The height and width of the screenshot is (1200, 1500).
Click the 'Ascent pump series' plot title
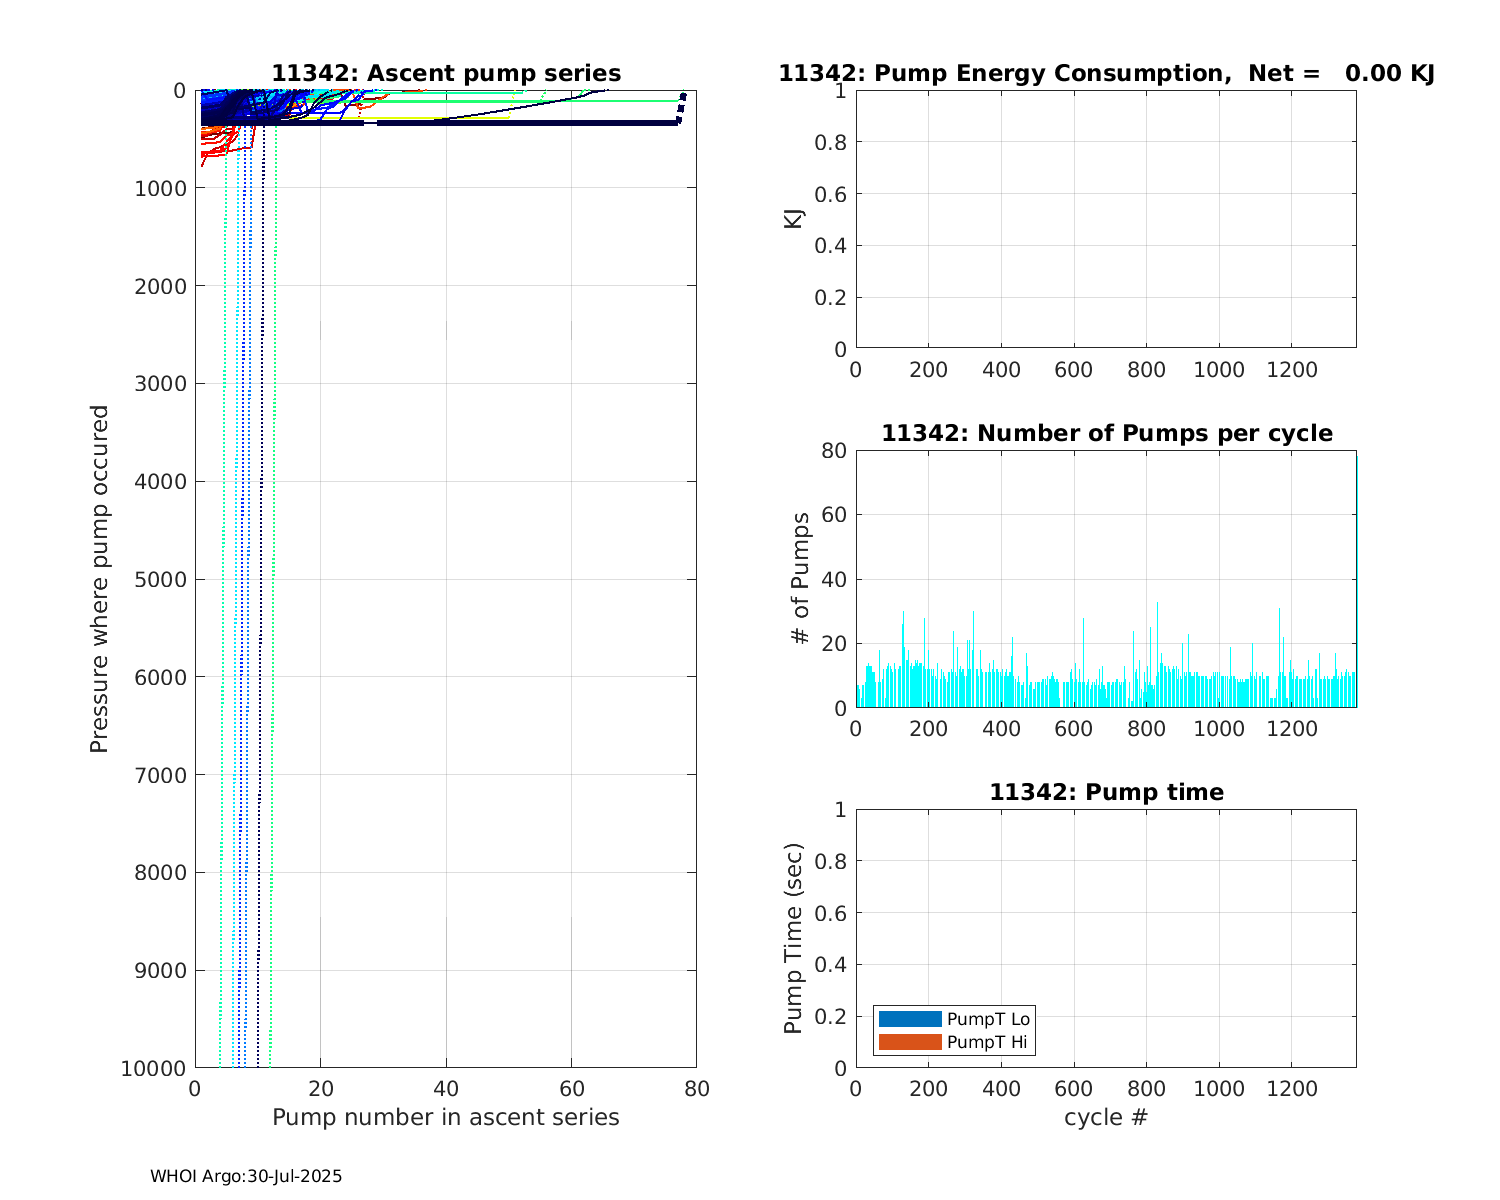coord(446,74)
